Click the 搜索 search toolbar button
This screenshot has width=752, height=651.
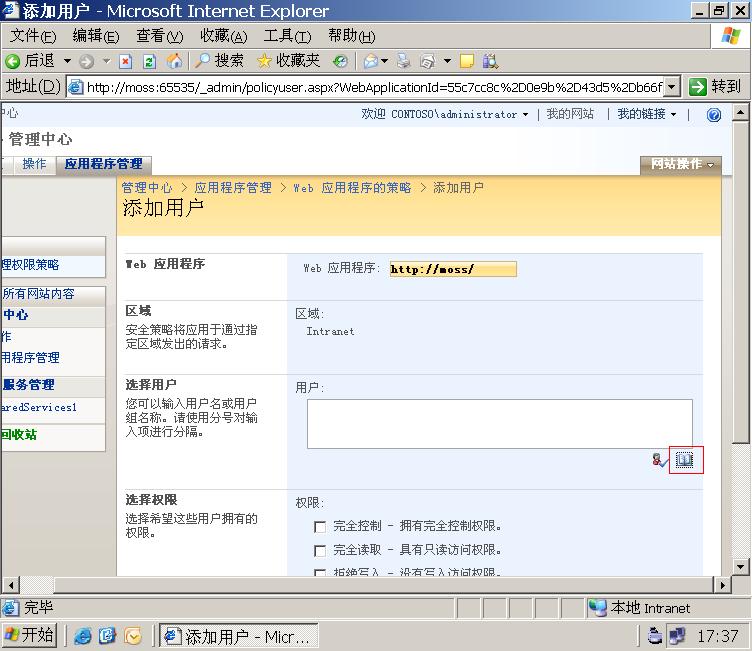tap(219, 61)
